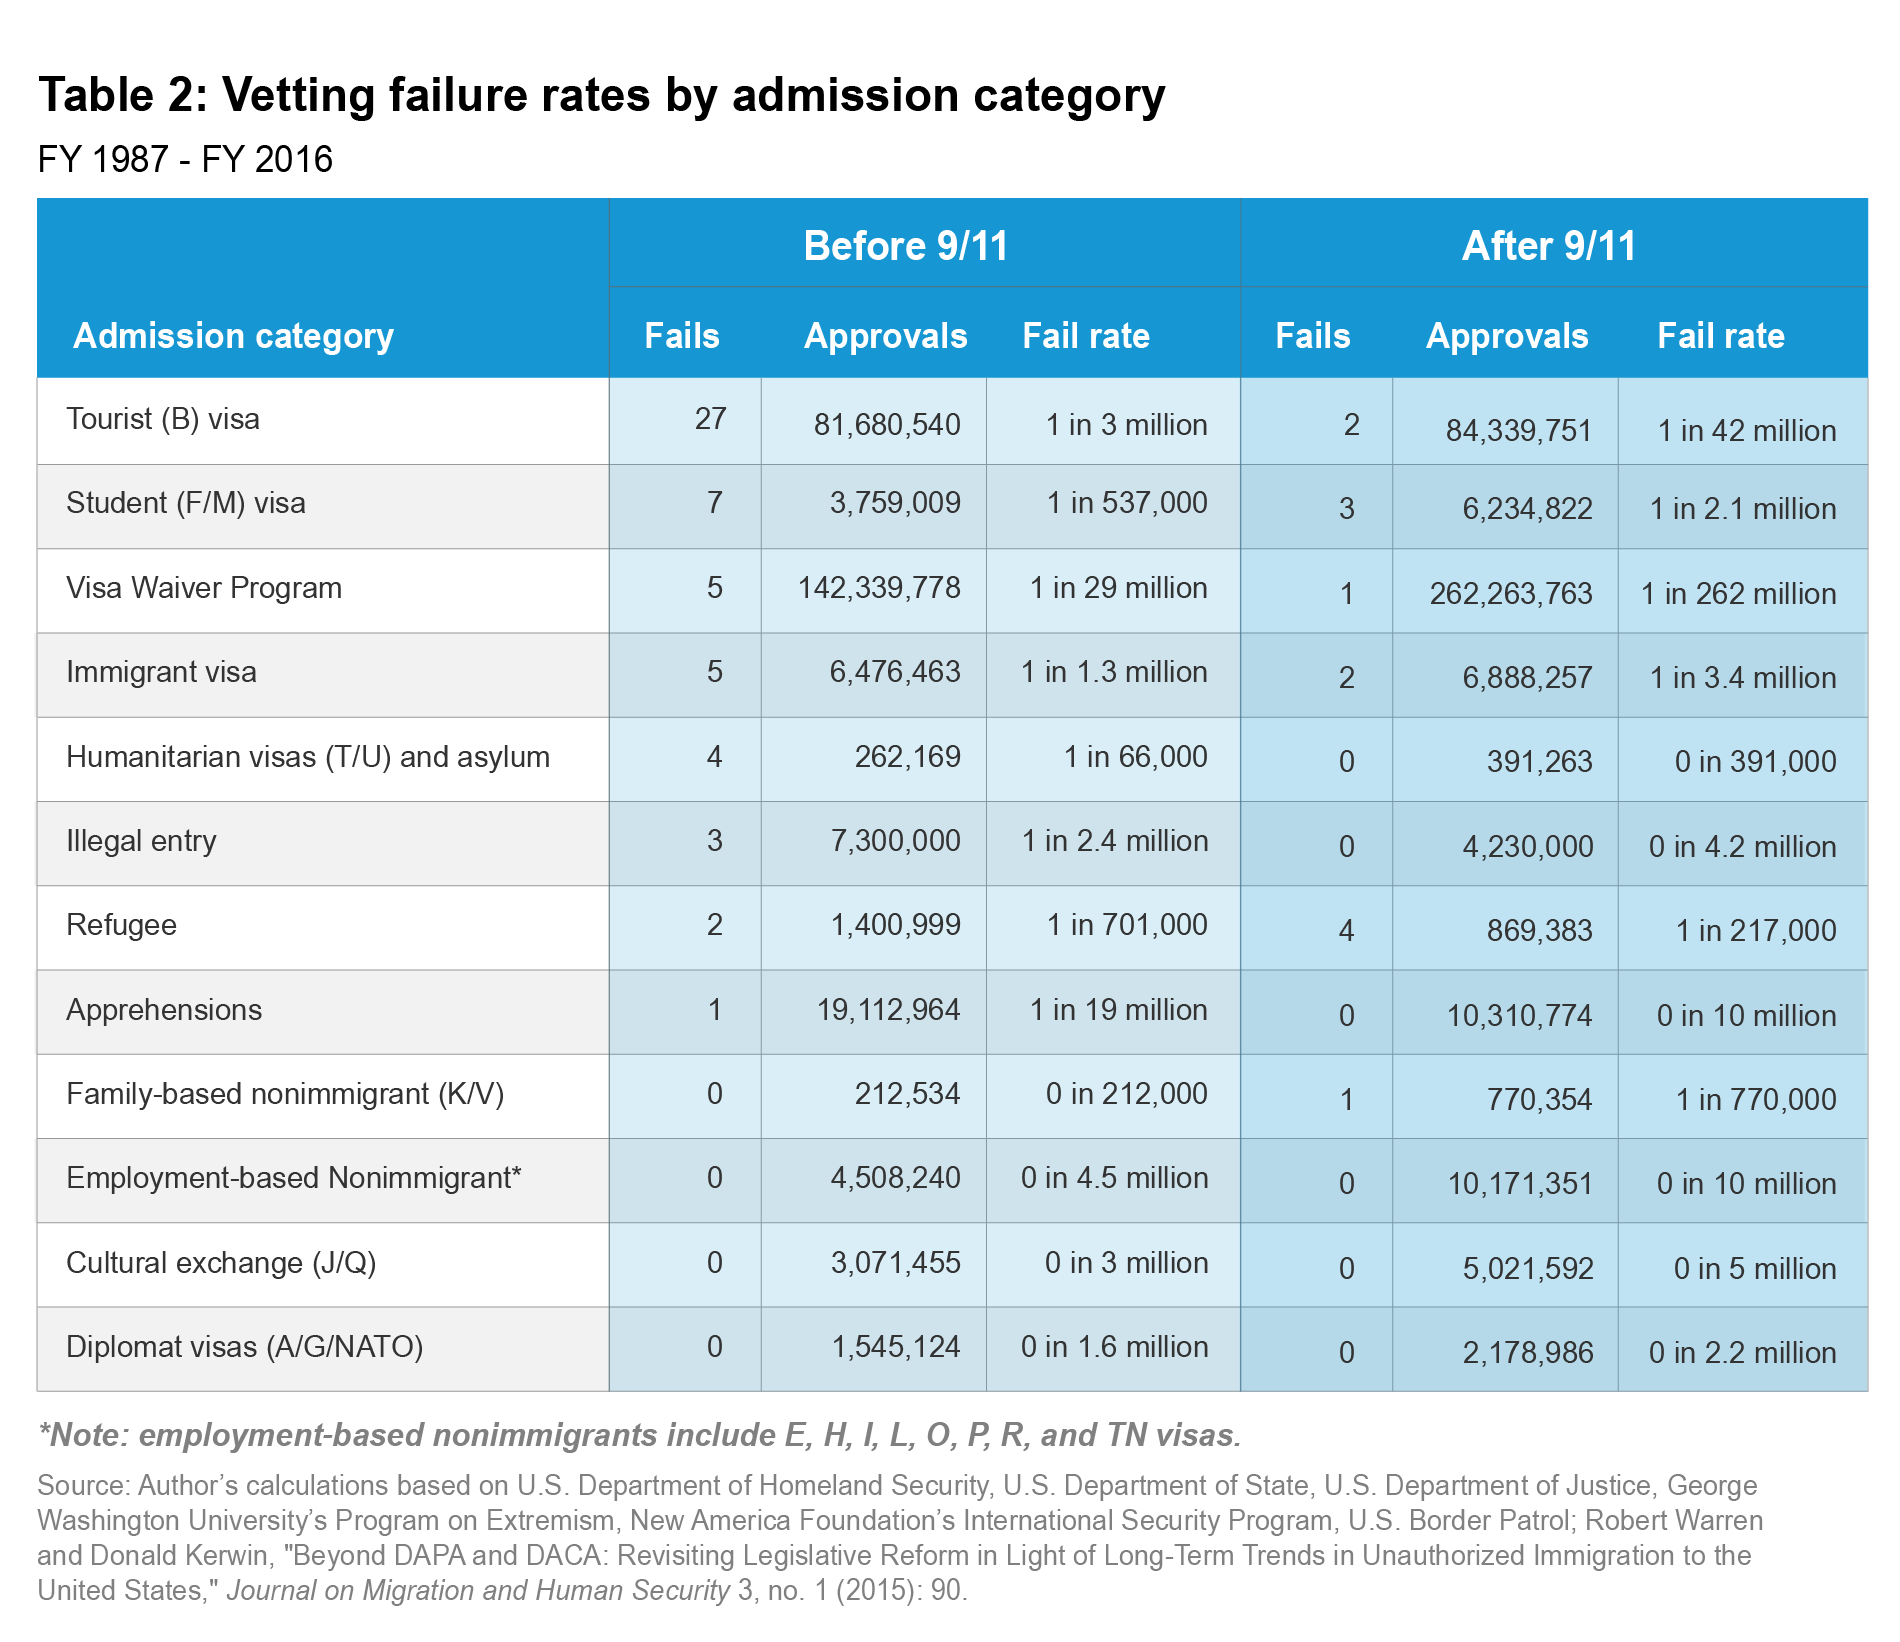Screen dimensions: 1900x1642
Task: Click the '1 in 770,000' fail rate cell
Action: pos(1756,1100)
